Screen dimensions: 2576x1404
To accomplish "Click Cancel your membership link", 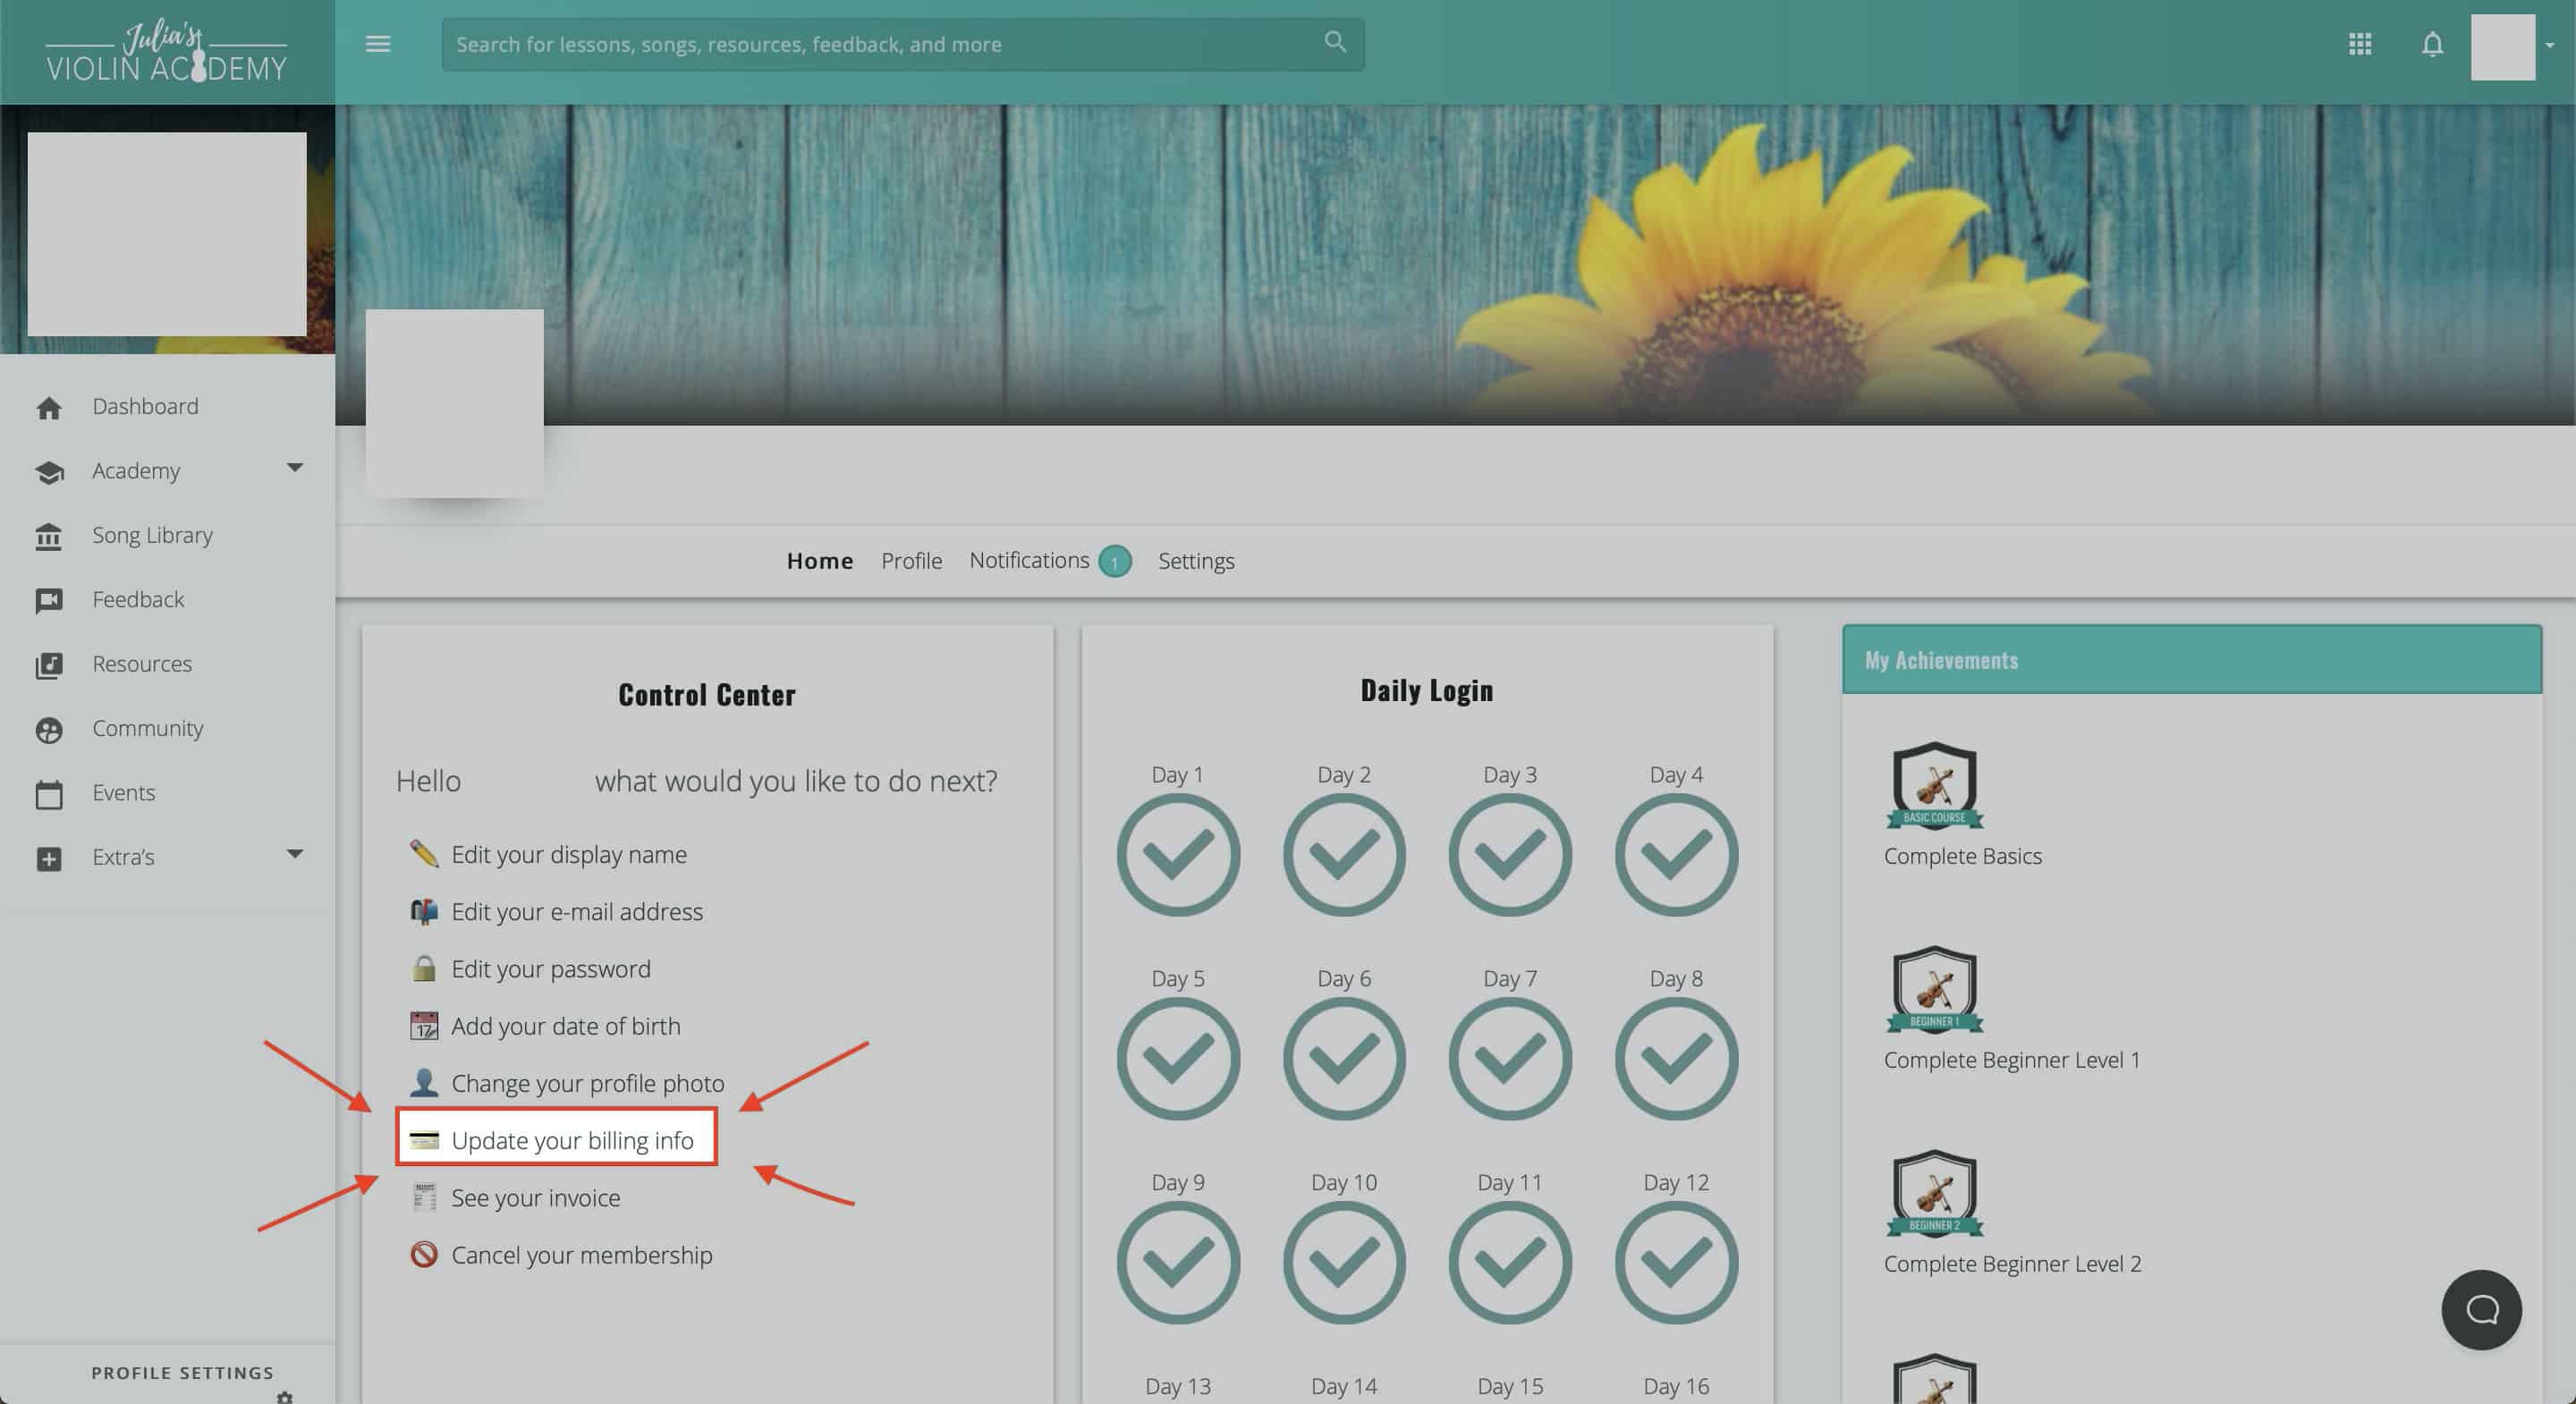I will tap(581, 1255).
